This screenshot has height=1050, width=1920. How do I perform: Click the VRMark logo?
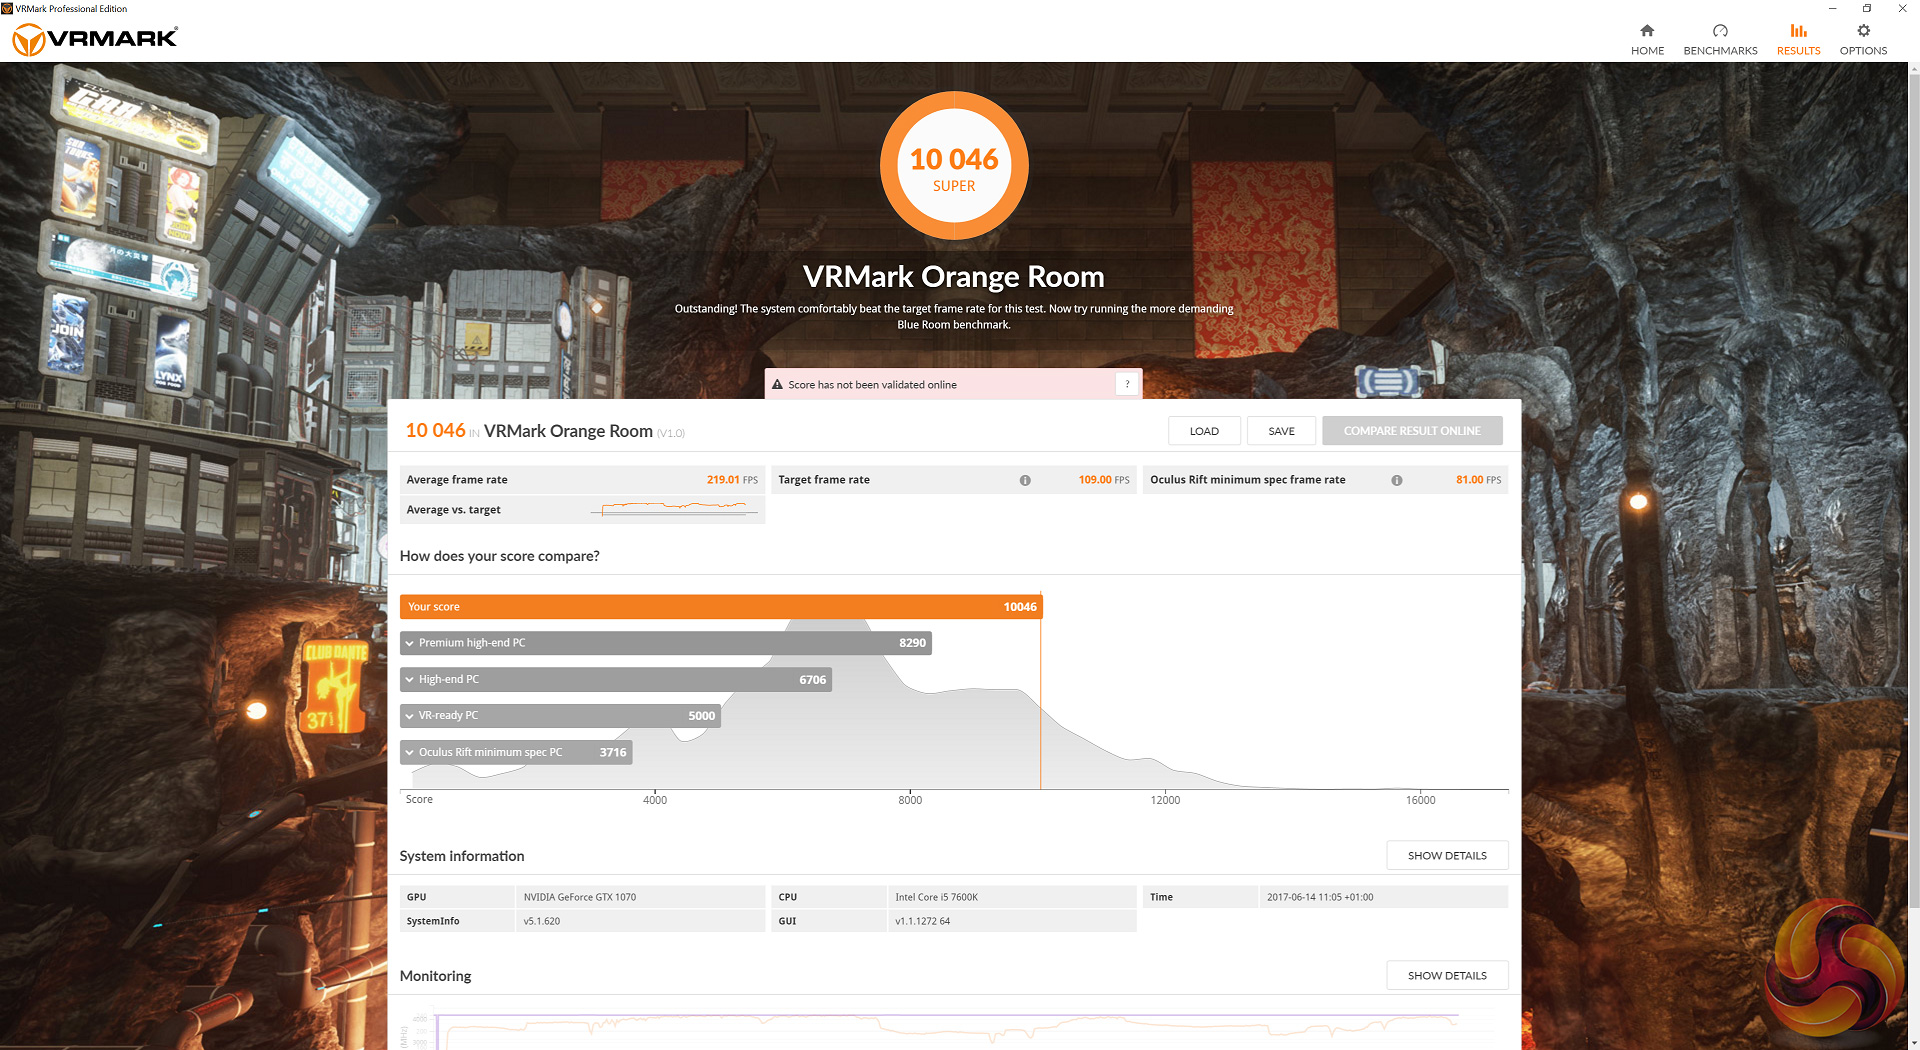click(95, 39)
